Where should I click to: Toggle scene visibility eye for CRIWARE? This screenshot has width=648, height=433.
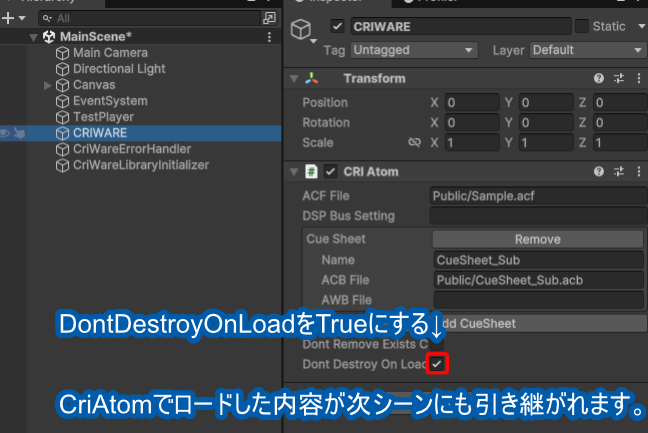[x=5, y=133]
